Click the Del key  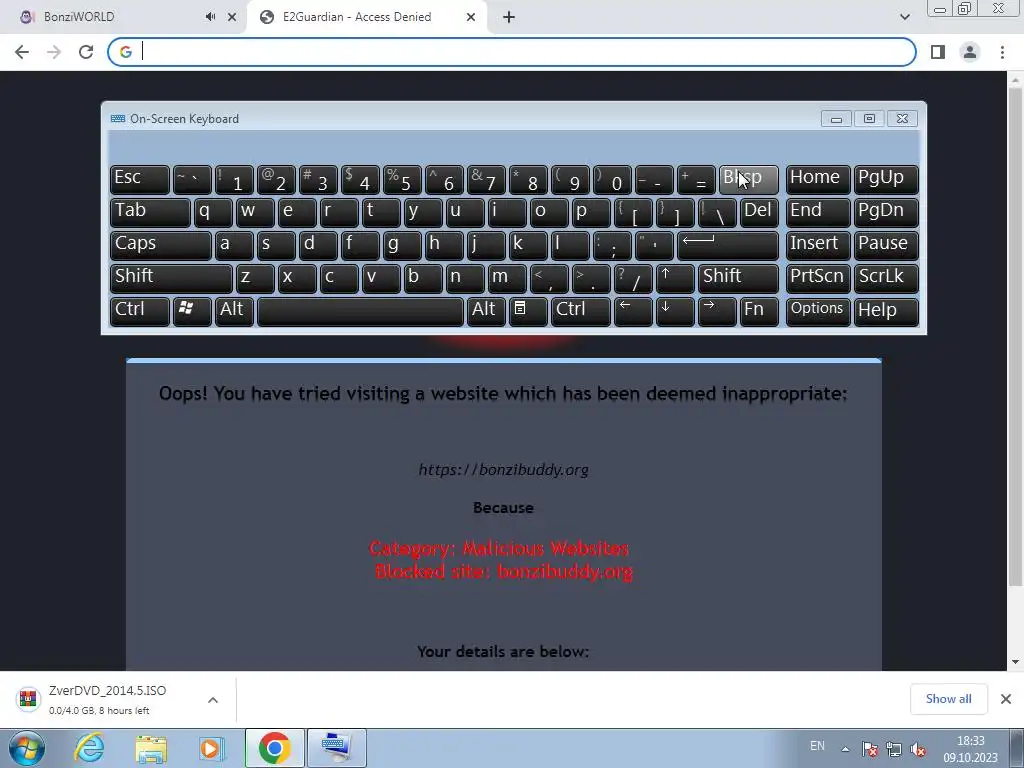pos(760,212)
